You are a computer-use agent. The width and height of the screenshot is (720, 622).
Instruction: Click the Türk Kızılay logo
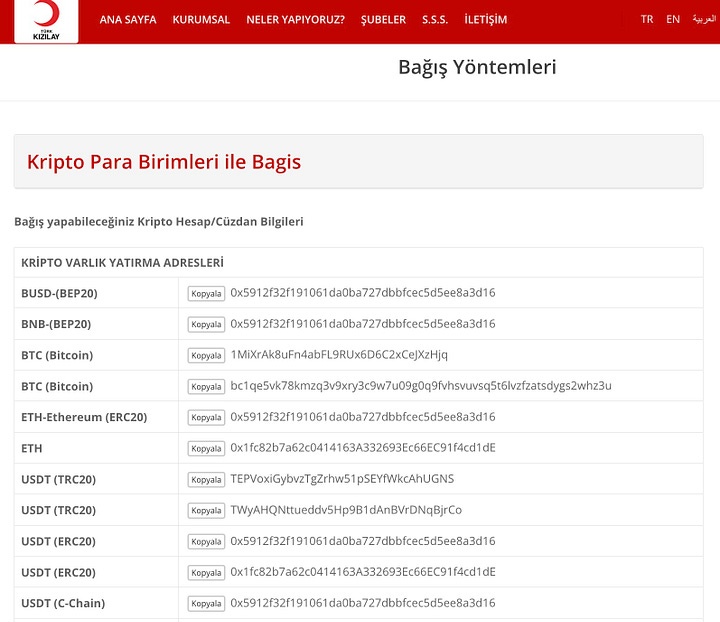tap(46, 21)
